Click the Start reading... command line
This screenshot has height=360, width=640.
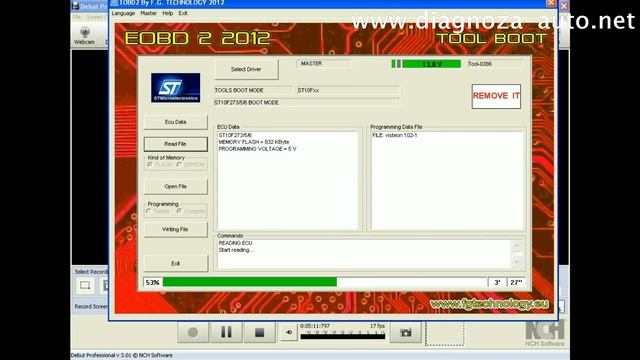click(x=236, y=250)
